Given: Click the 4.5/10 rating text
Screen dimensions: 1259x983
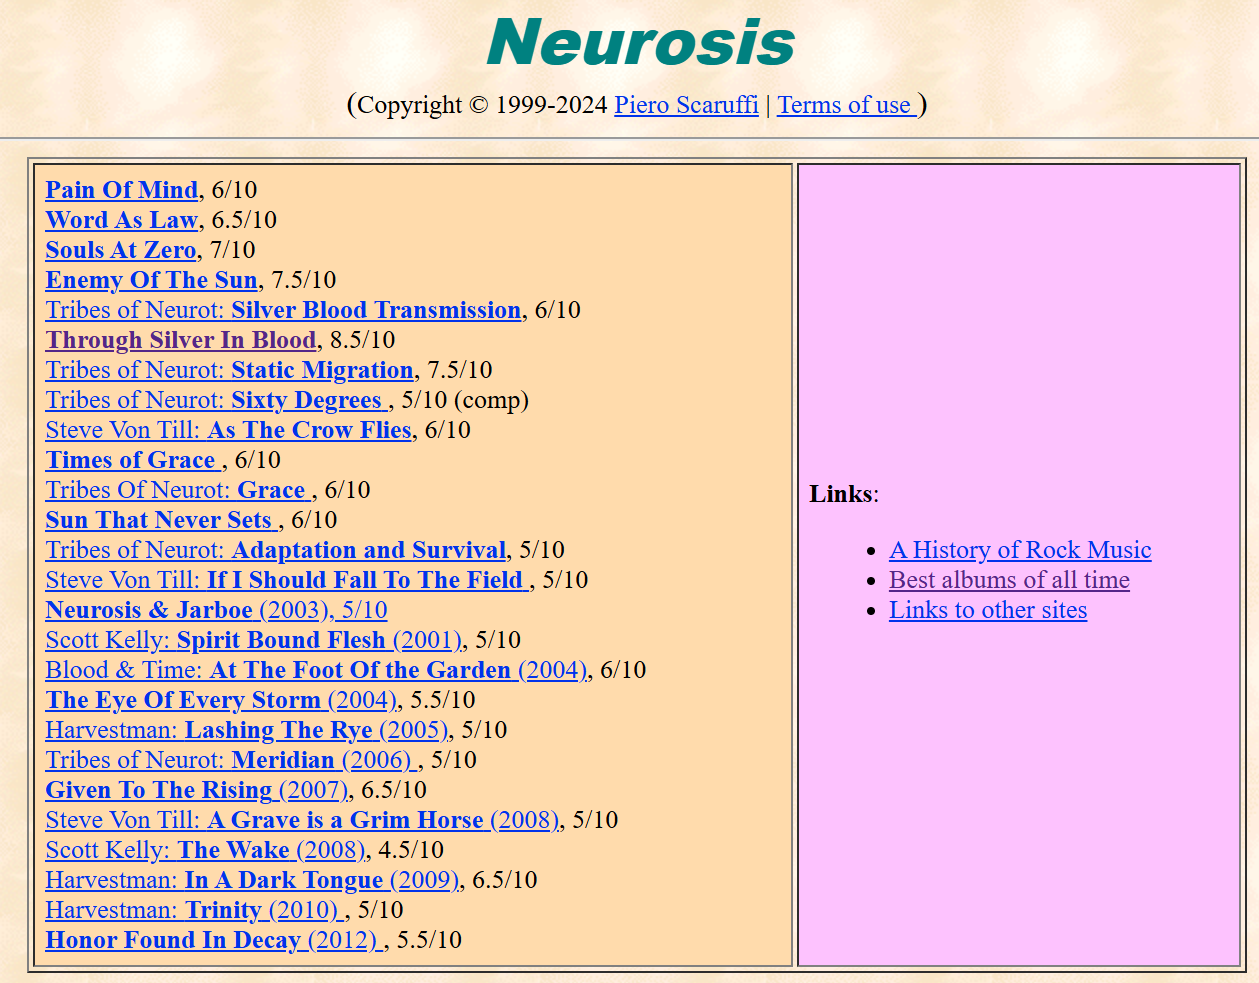Looking at the screenshot, I should (411, 850).
